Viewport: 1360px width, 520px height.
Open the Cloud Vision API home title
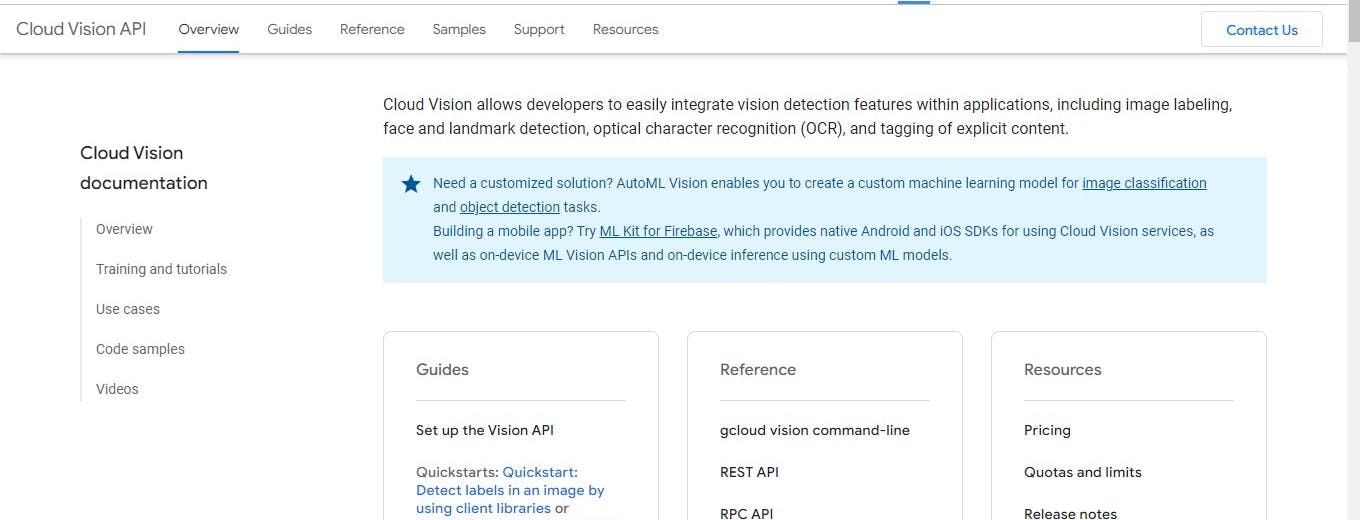coord(81,29)
